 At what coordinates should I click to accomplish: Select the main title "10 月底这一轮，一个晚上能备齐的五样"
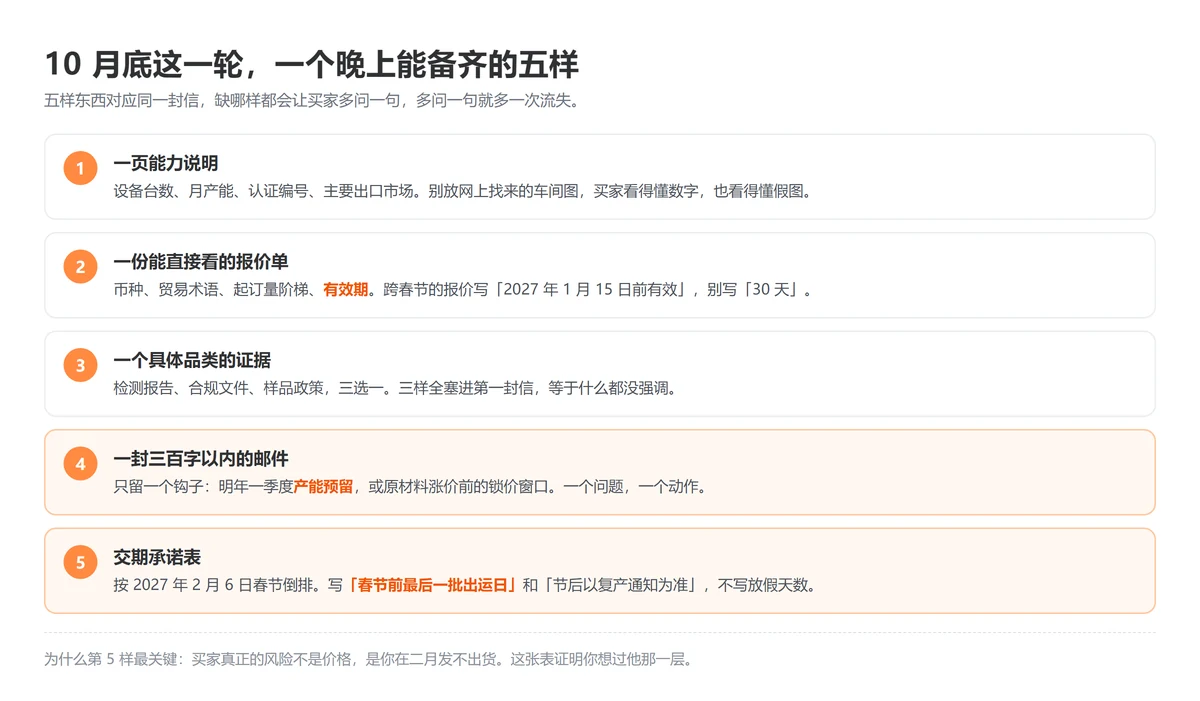312,65
